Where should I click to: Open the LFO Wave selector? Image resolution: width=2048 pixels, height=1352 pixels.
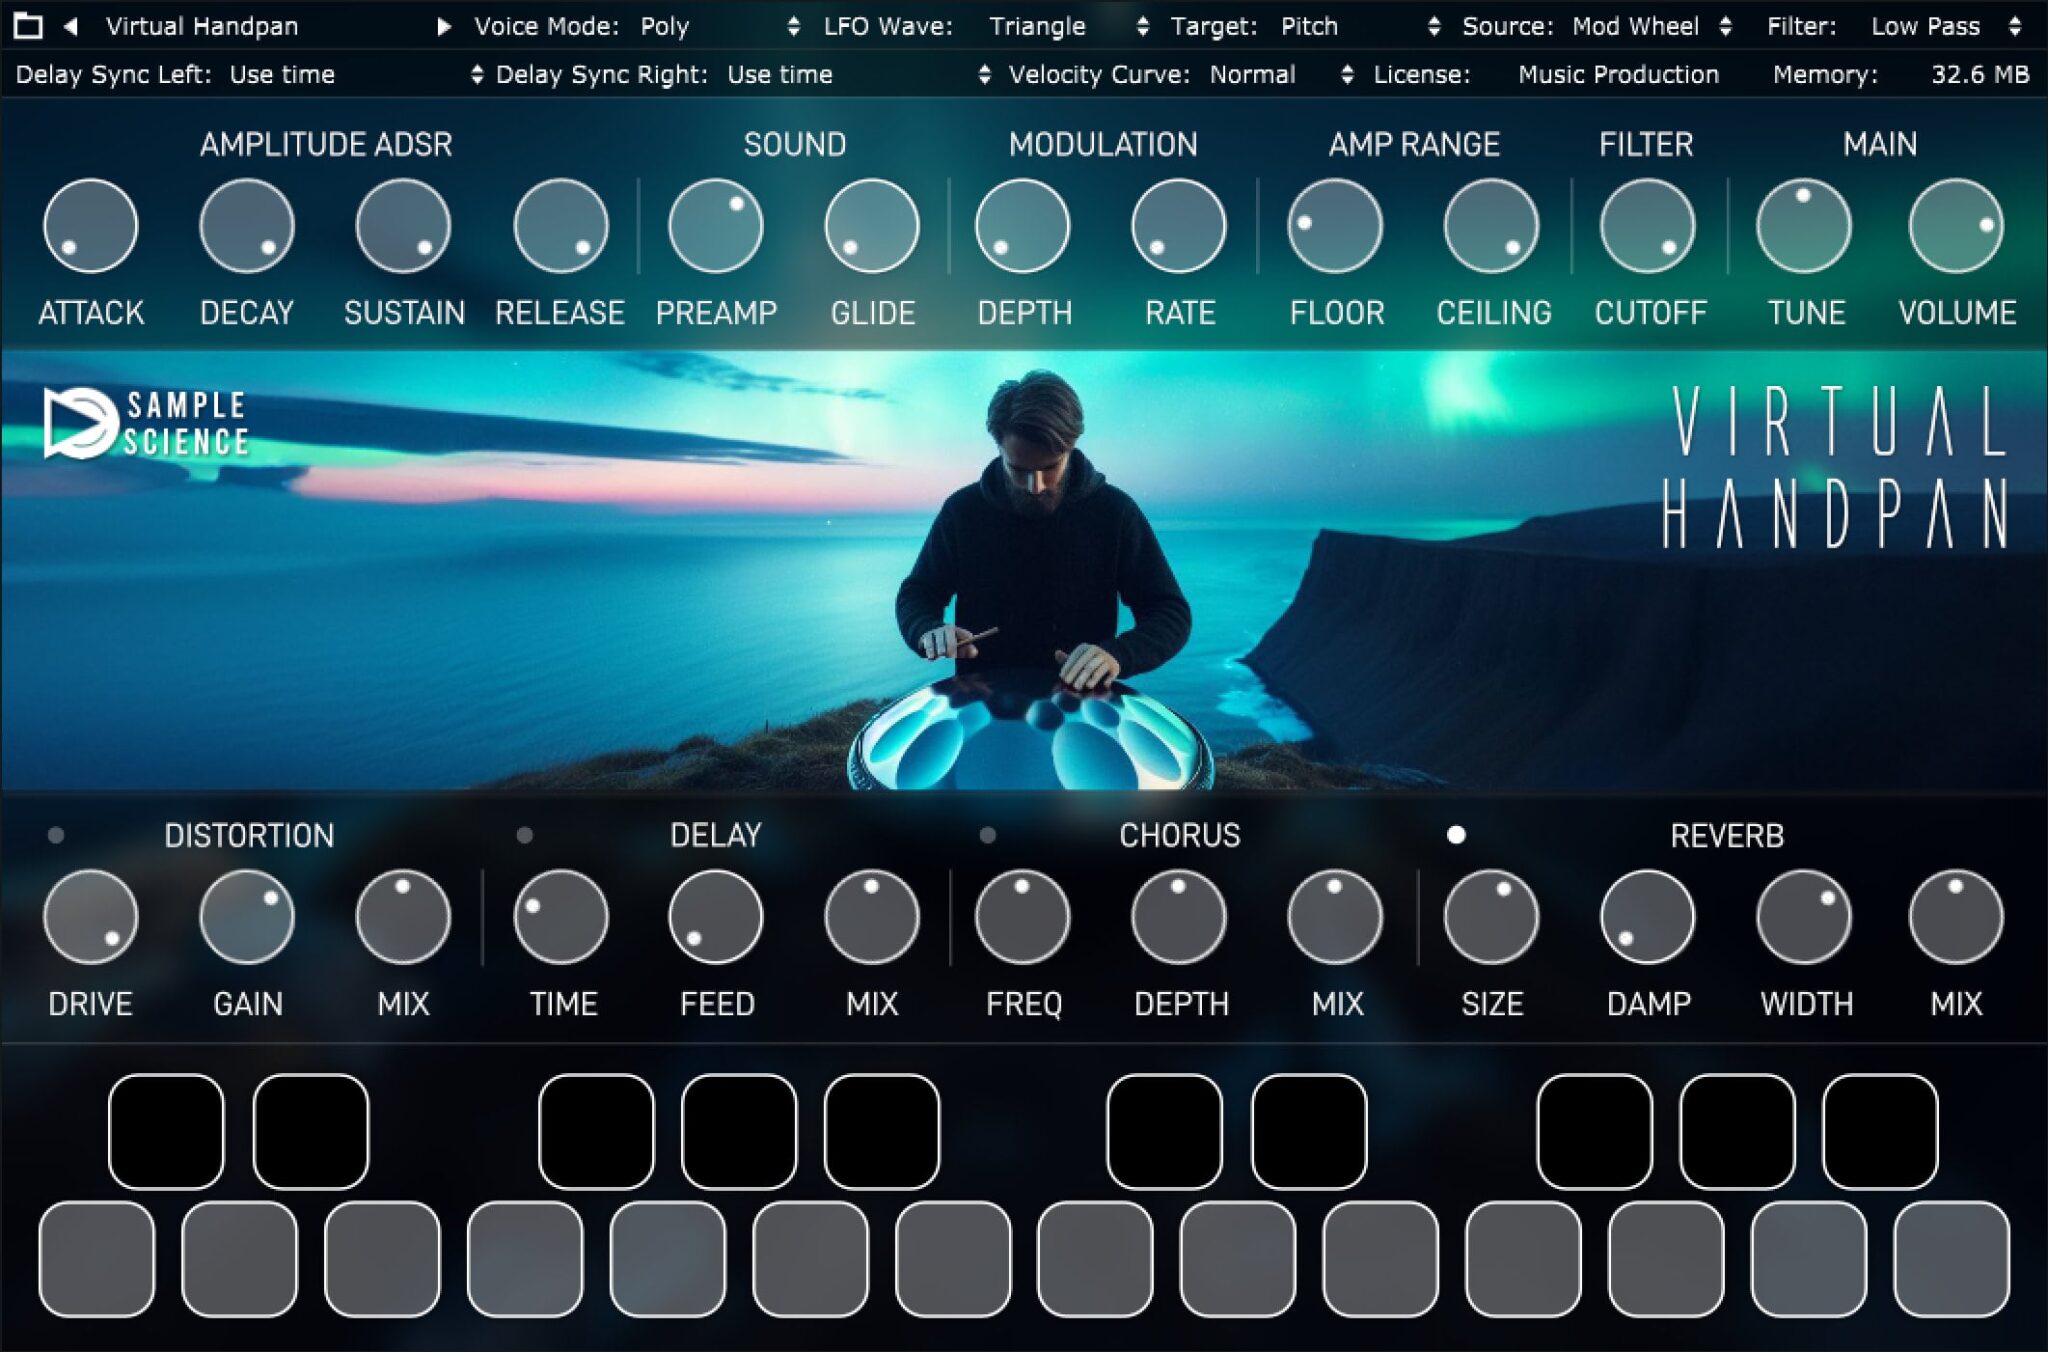[1037, 26]
